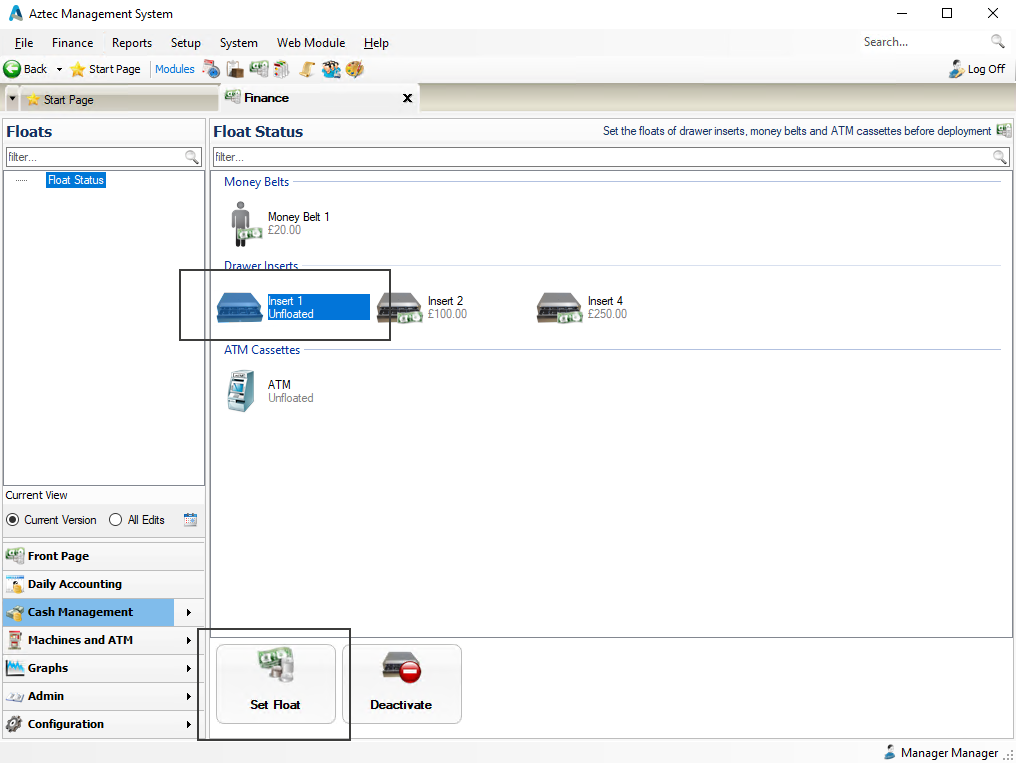Viewport: 1016px width, 763px height.
Task: Click the Float Status filter search field
Action: click(x=600, y=157)
